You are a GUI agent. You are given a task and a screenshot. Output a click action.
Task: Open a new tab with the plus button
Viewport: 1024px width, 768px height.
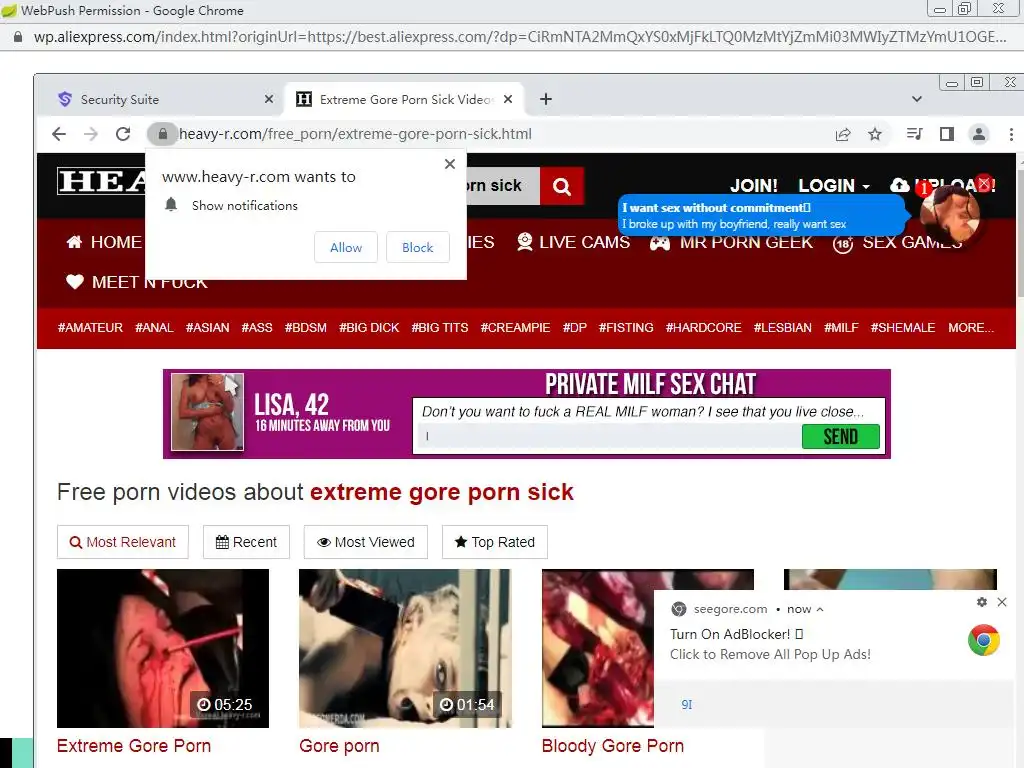point(546,99)
